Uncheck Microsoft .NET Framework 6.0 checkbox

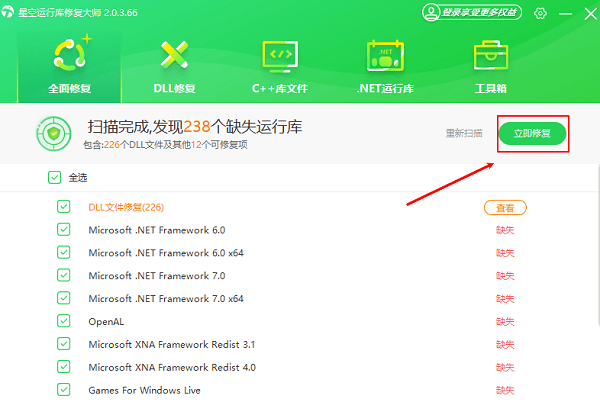point(64,229)
